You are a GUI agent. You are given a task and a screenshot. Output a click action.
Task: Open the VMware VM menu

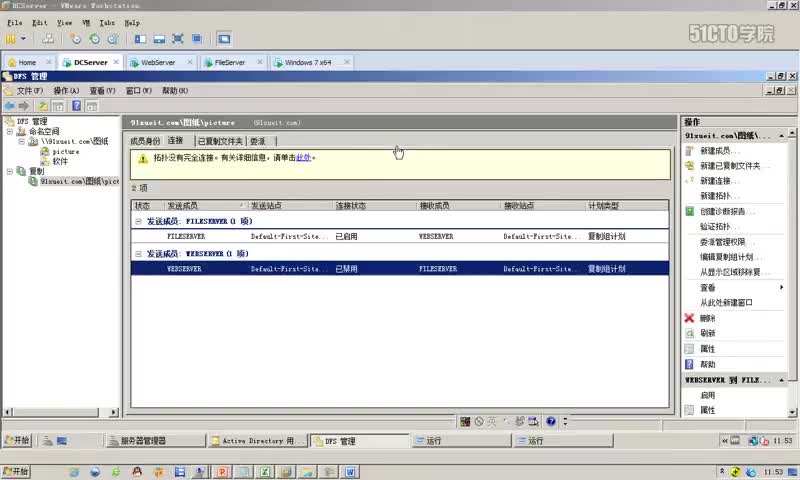[x=86, y=23]
